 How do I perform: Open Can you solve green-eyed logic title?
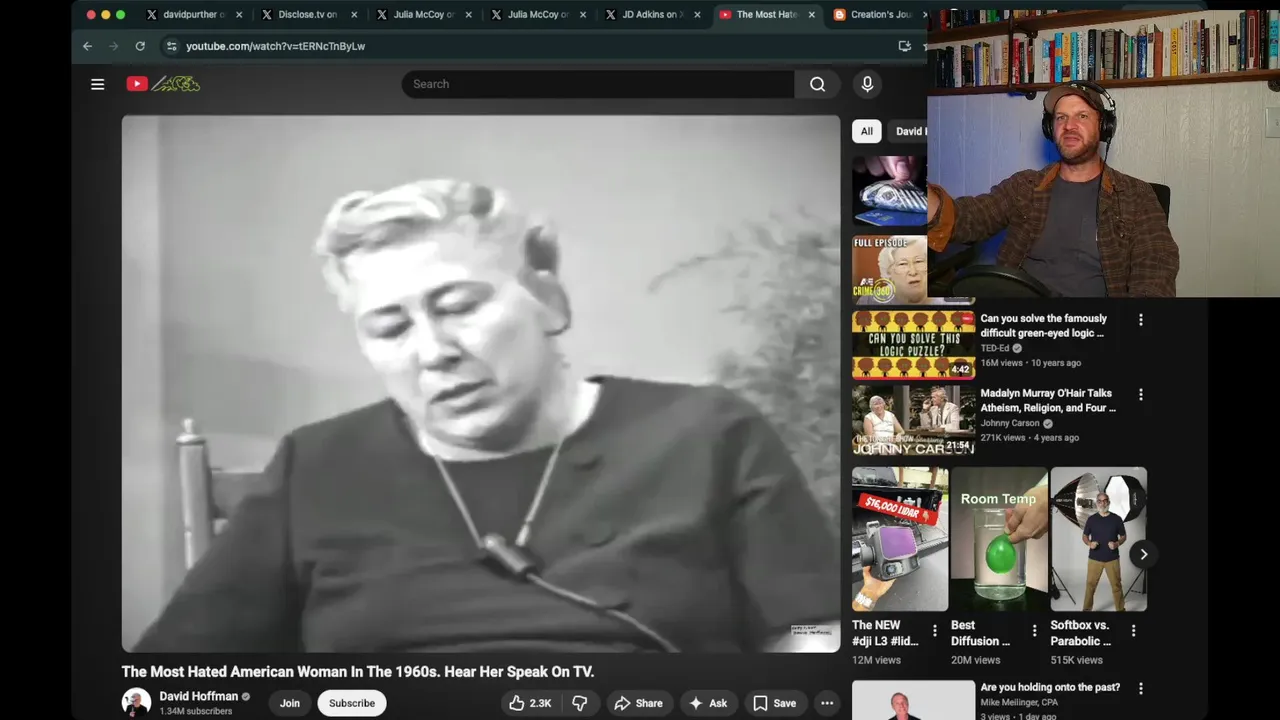pyautogui.click(x=1043, y=326)
